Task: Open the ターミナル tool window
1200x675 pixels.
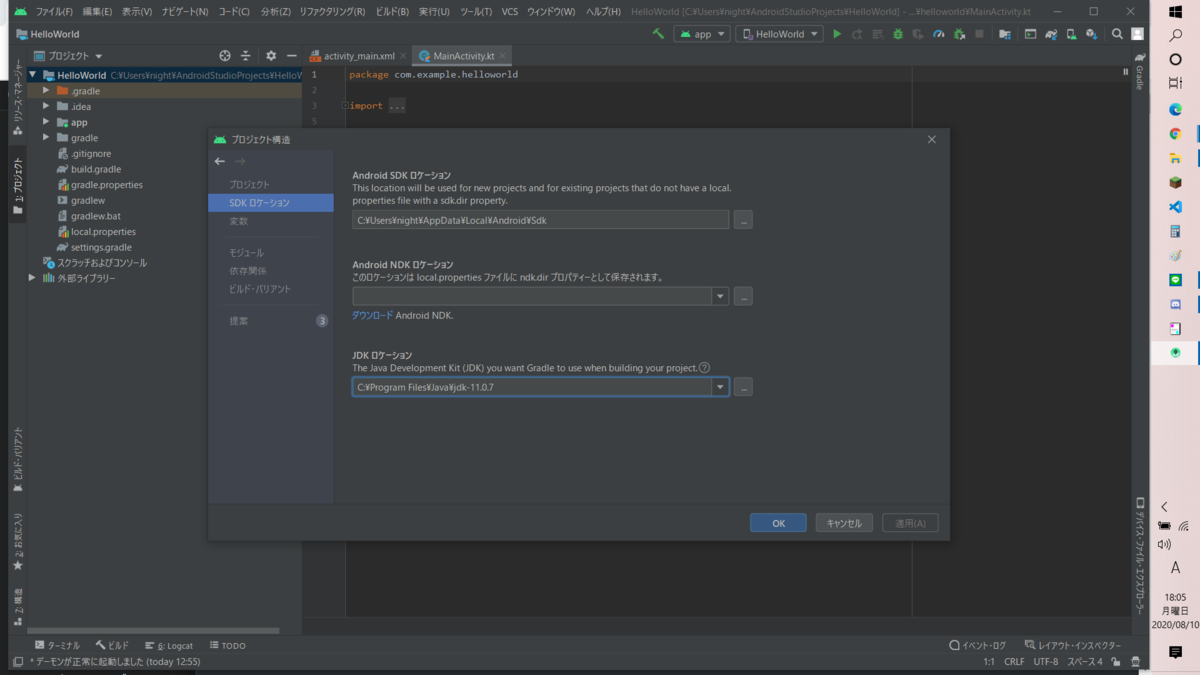Action: 57,646
